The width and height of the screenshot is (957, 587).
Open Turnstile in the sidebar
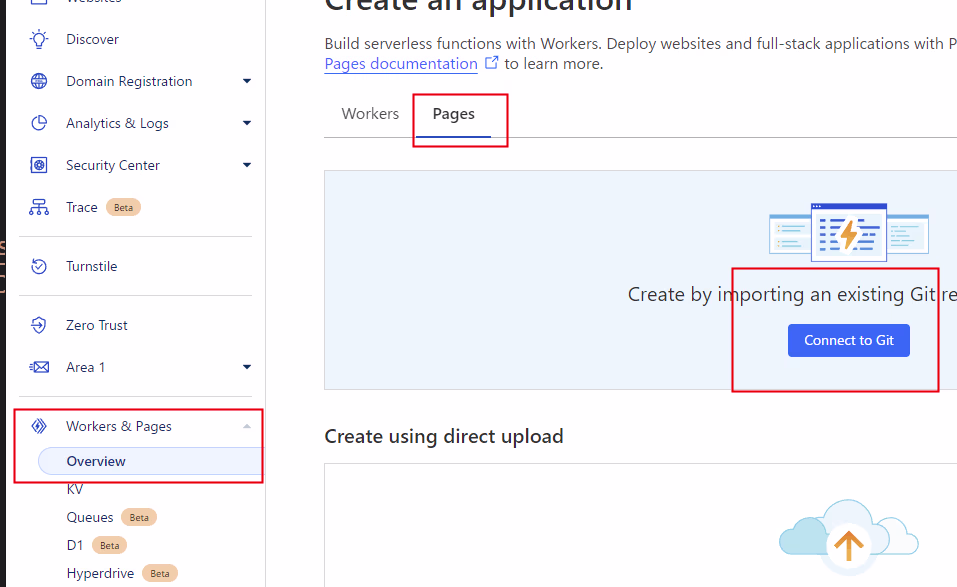(92, 267)
